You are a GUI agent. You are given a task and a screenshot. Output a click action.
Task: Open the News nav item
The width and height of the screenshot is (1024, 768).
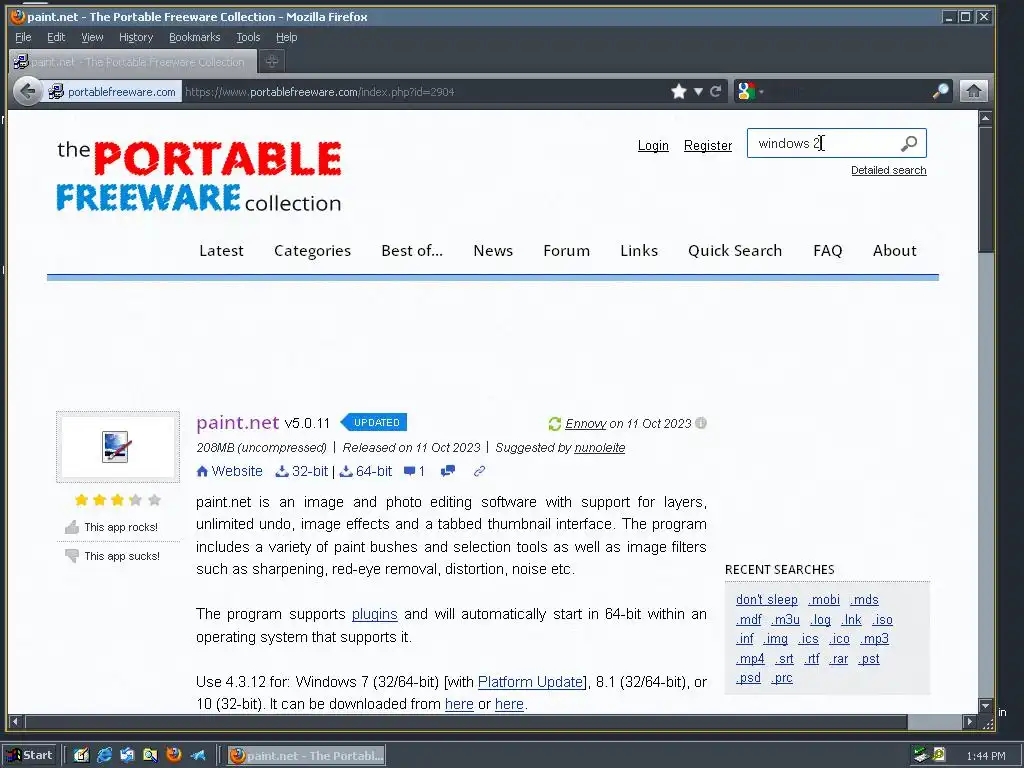(x=493, y=251)
